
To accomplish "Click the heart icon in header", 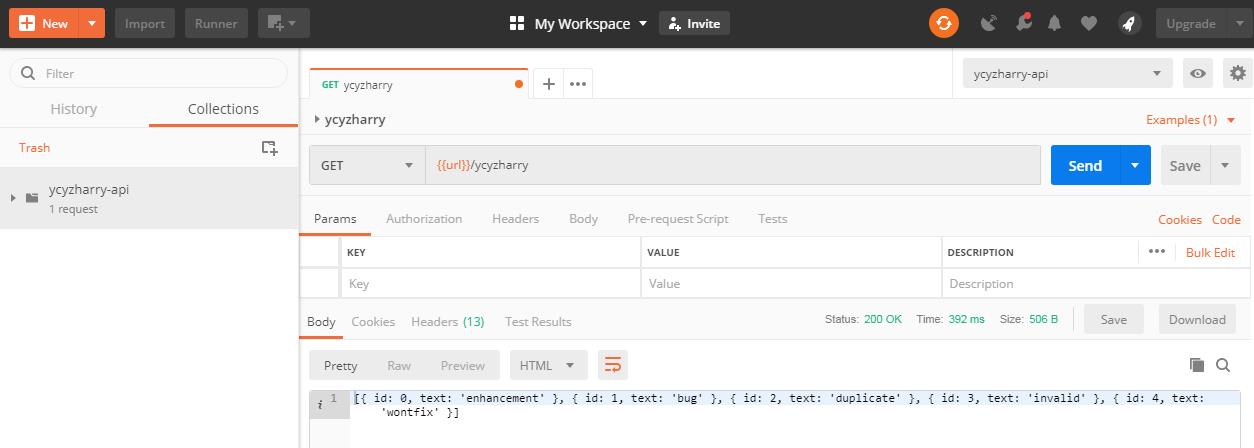I will click(1089, 23).
